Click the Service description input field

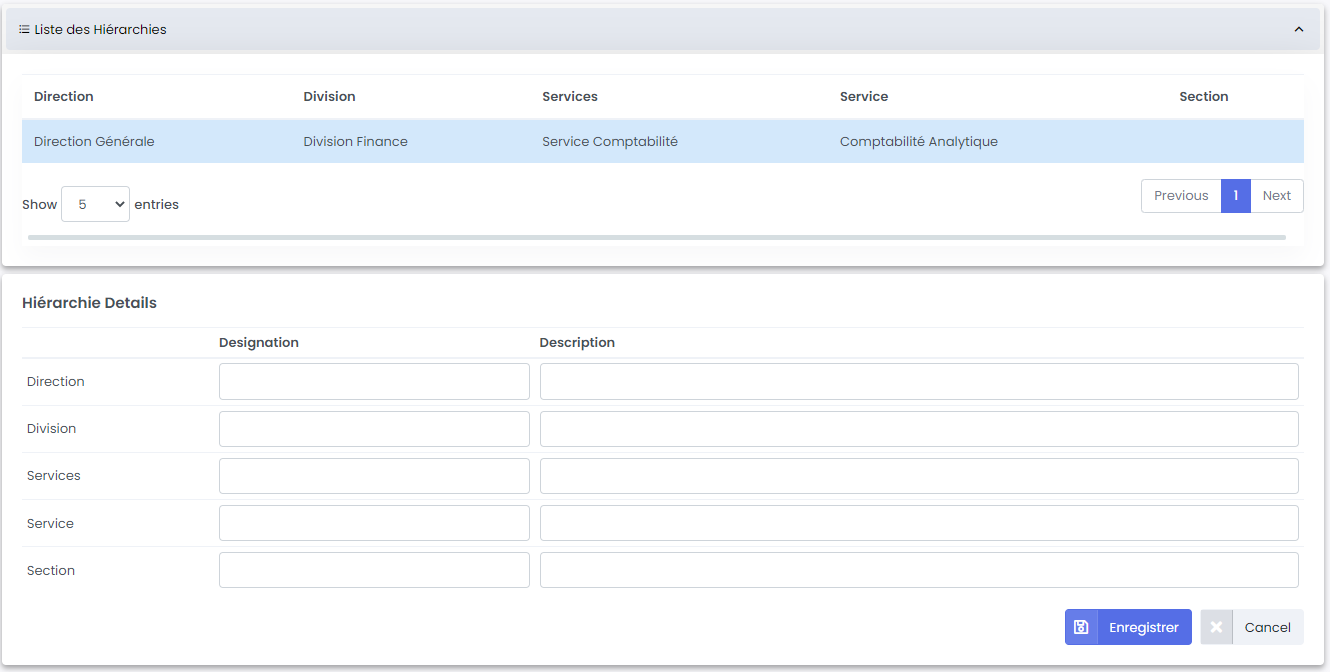(918, 523)
